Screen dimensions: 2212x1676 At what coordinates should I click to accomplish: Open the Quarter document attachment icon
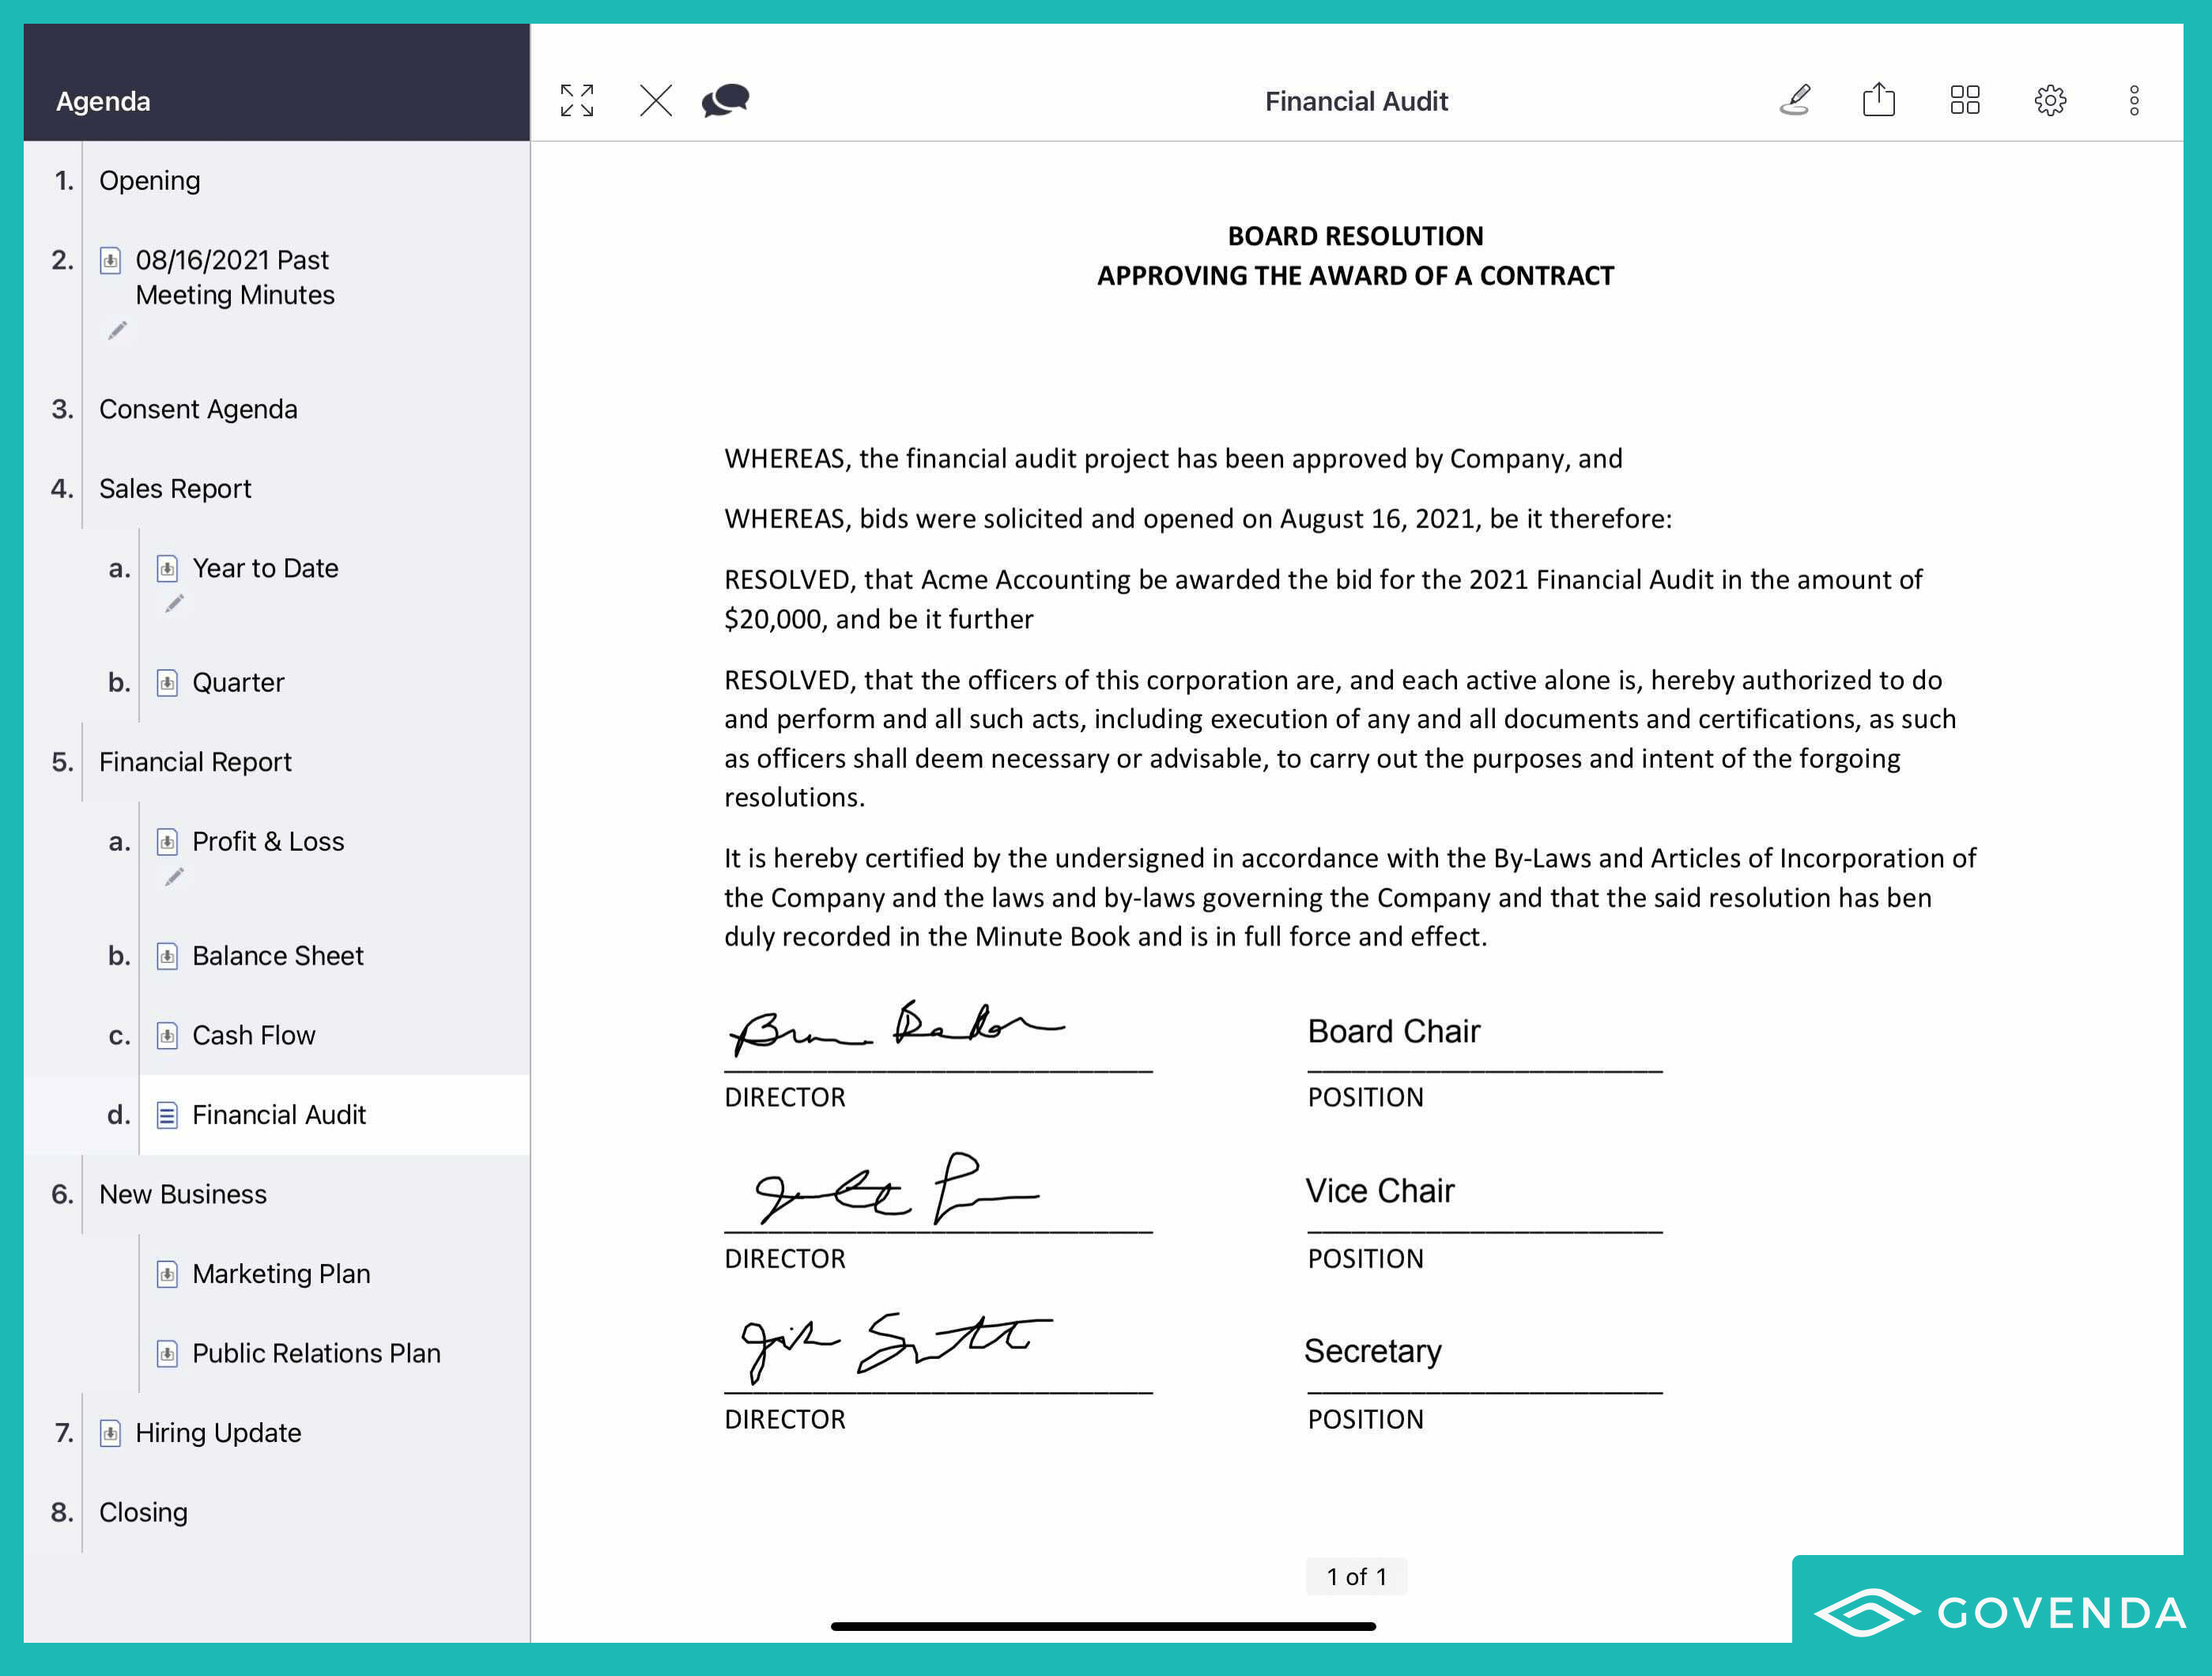[167, 682]
